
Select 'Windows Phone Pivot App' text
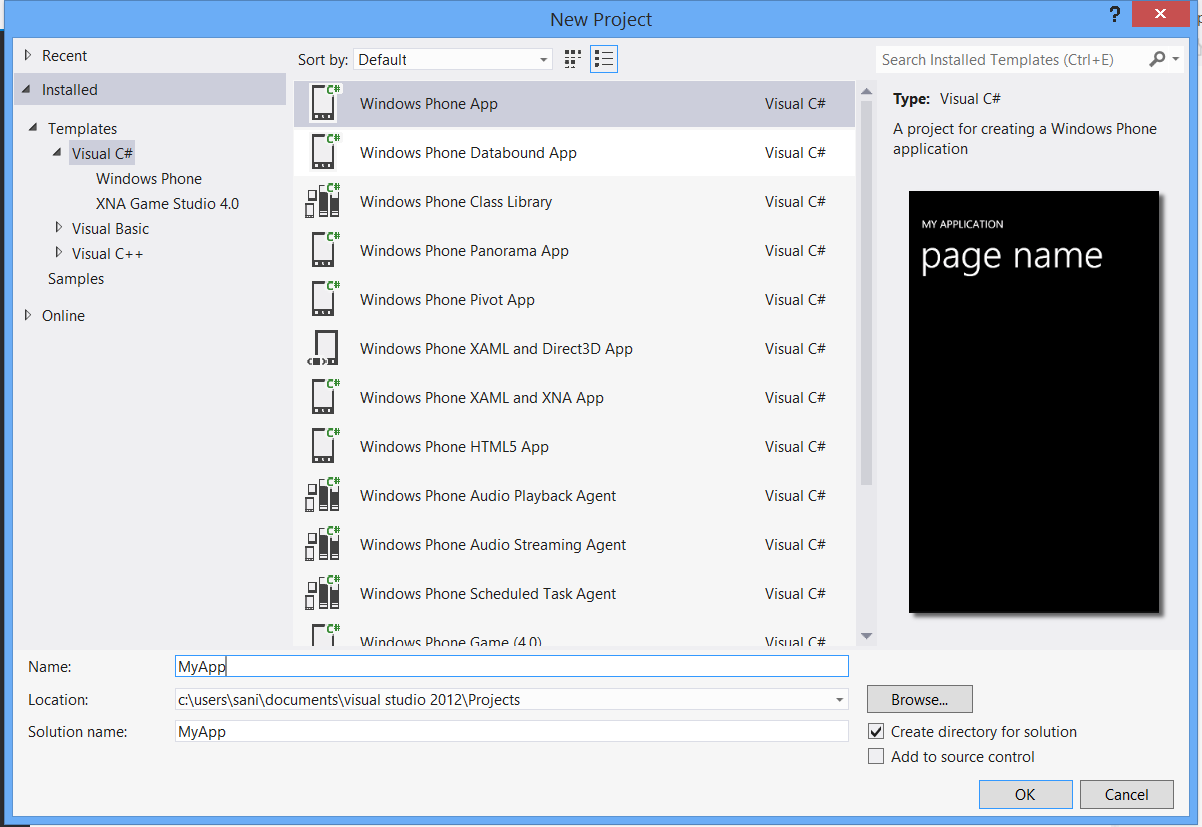pyautogui.click(x=447, y=300)
